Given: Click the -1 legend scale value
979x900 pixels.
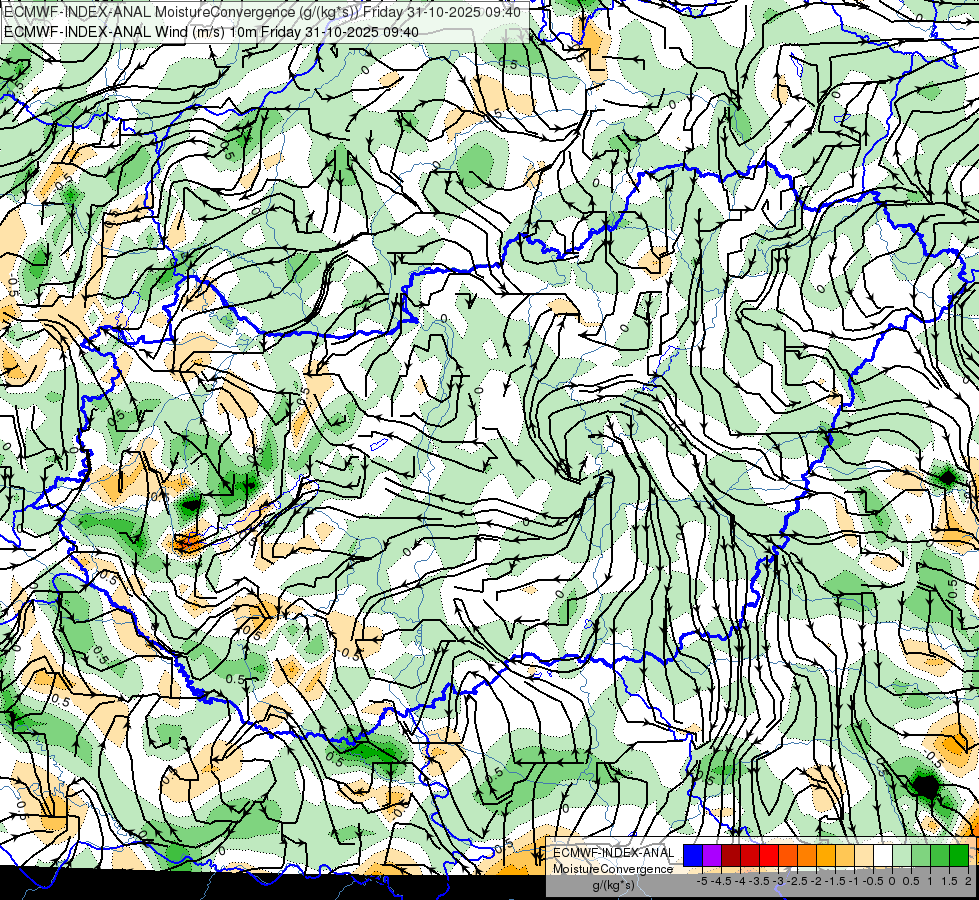Looking at the screenshot, I should [854, 881].
